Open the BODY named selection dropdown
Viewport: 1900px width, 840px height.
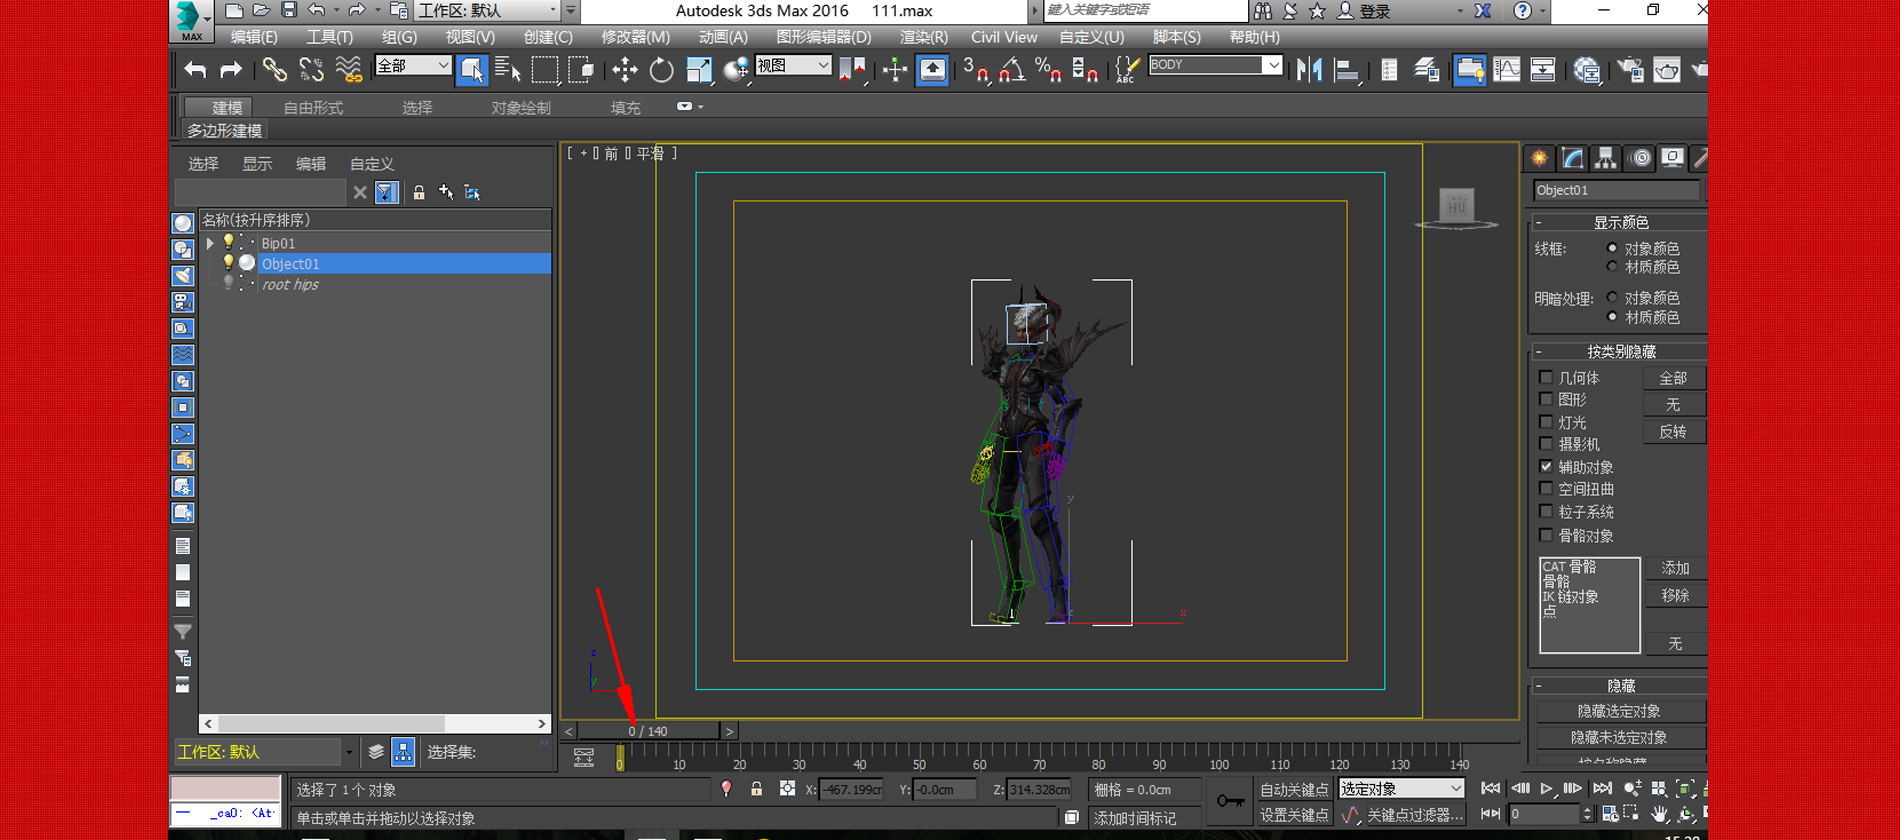(x=1273, y=65)
